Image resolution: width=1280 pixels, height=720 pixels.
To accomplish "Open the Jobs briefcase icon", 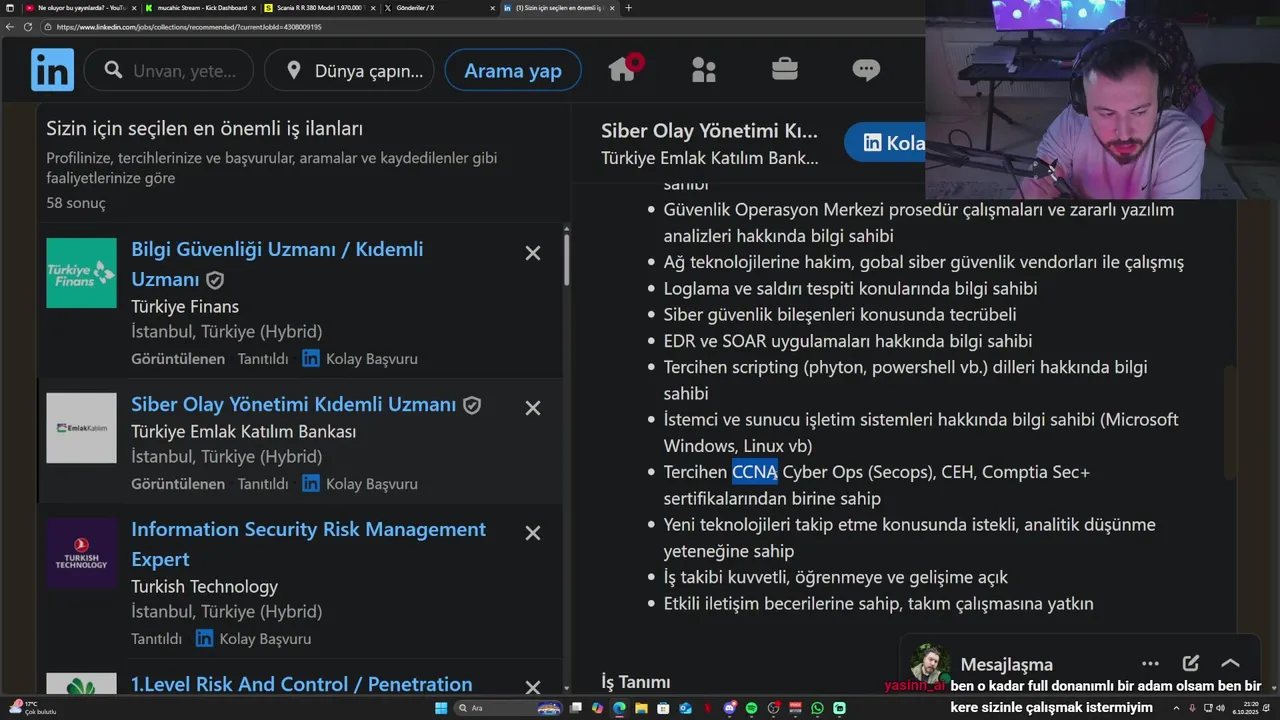I will tap(785, 69).
